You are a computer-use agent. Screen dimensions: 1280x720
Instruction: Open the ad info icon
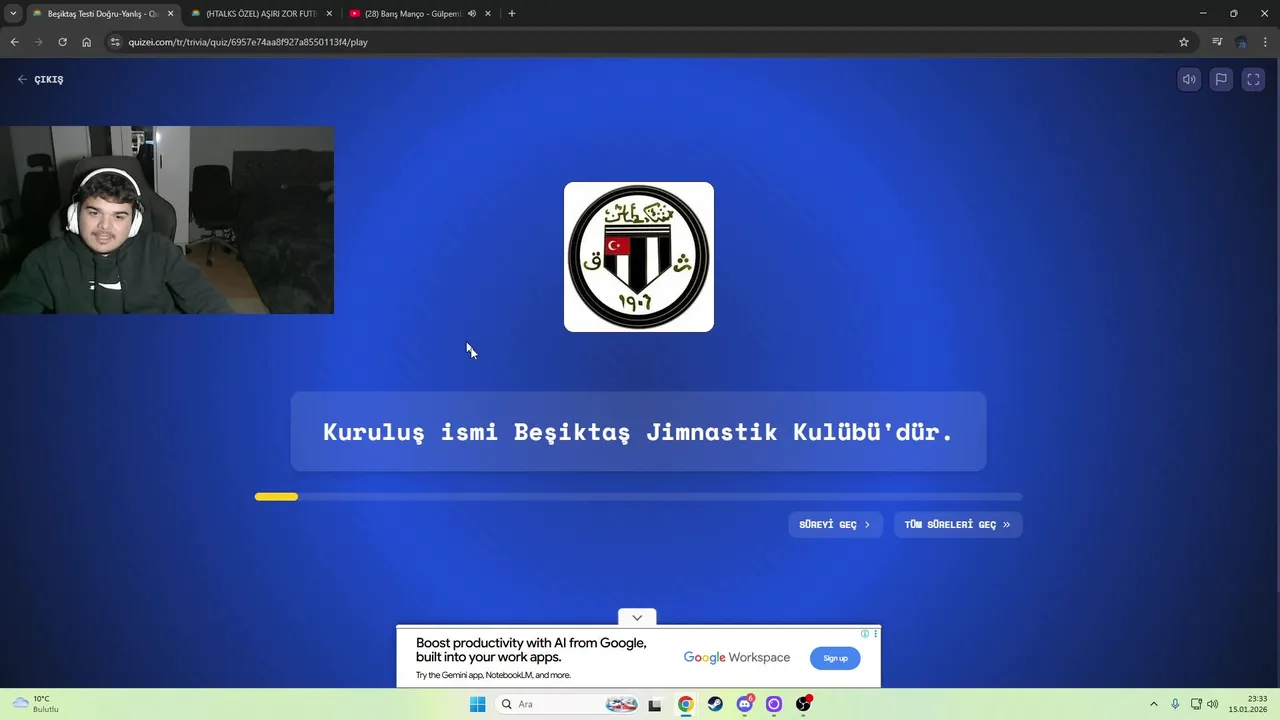[865, 633]
